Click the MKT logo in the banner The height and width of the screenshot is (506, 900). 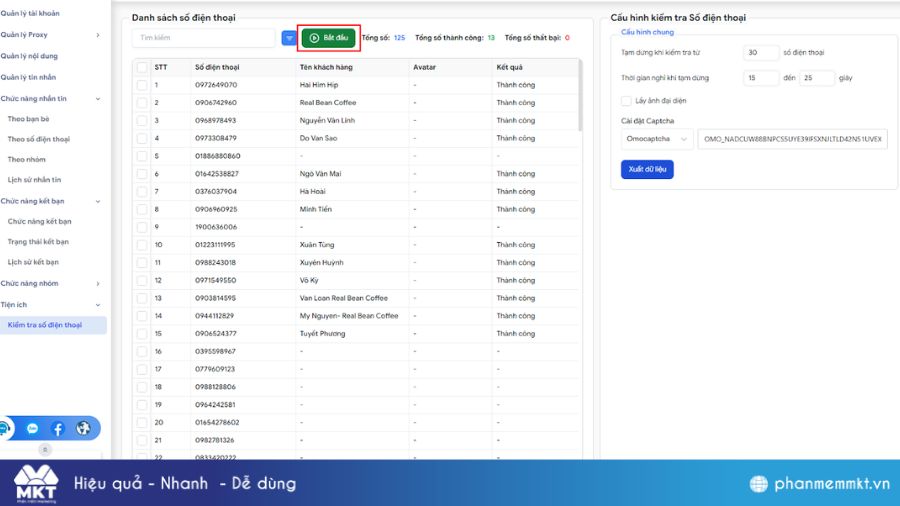[x=36, y=484]
